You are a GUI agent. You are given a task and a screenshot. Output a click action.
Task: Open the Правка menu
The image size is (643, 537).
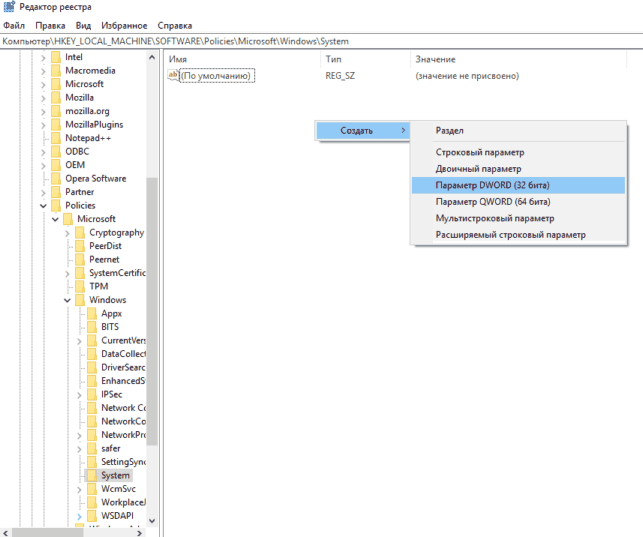click(x=50, y=25)
